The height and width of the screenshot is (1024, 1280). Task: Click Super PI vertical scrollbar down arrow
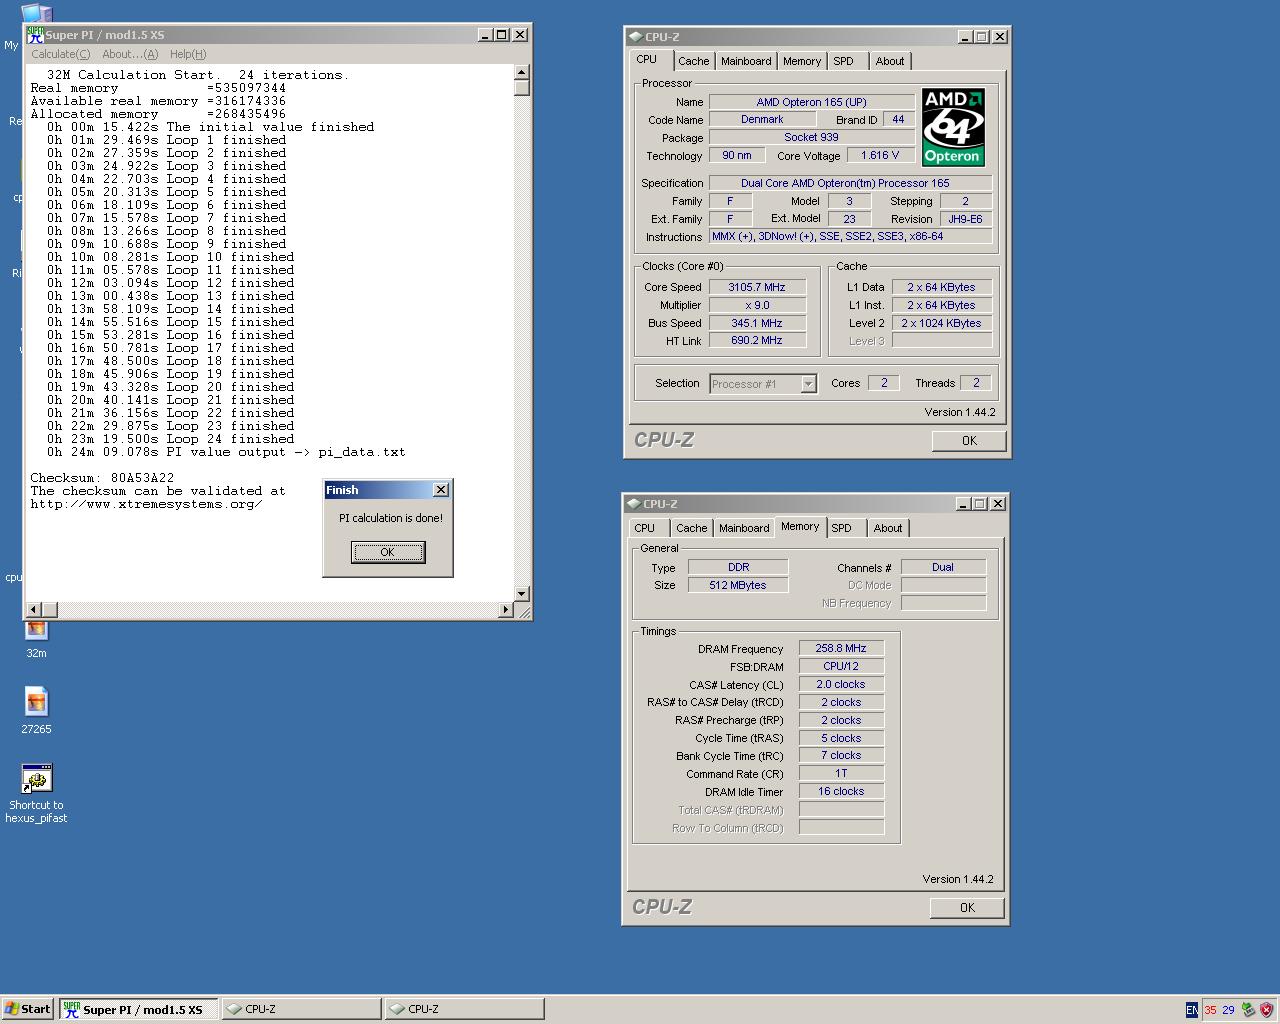(521, 594)
